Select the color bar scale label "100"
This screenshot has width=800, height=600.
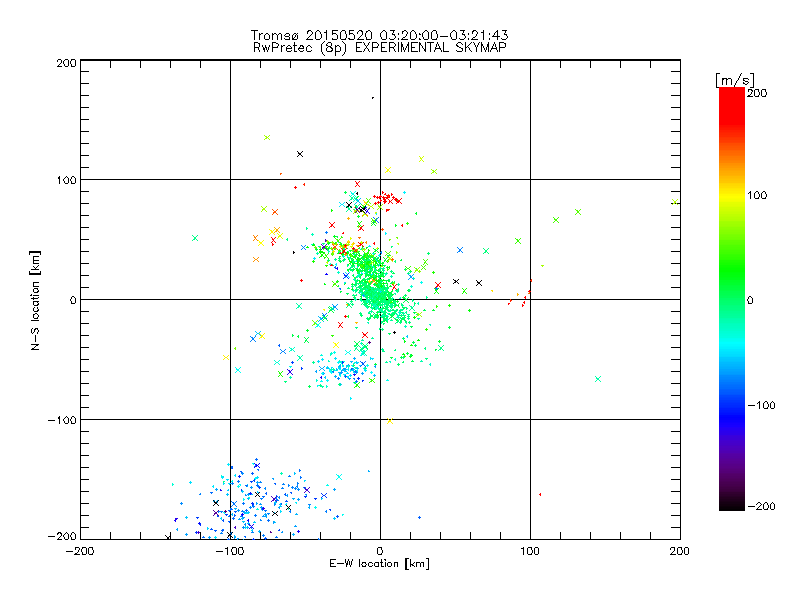click(757, 195)
